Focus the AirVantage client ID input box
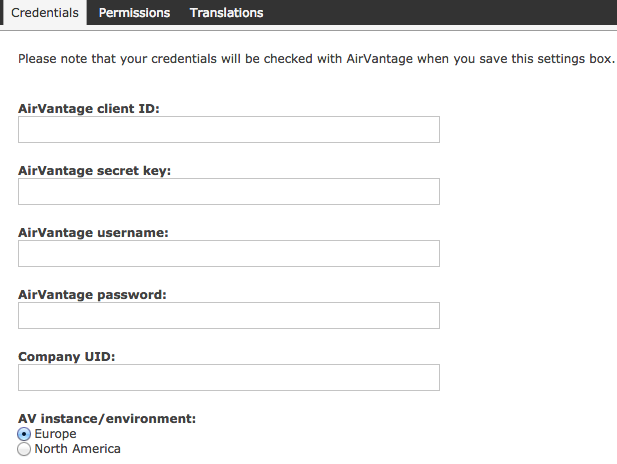This screenshot has width=617, height=464. (229, 130)
